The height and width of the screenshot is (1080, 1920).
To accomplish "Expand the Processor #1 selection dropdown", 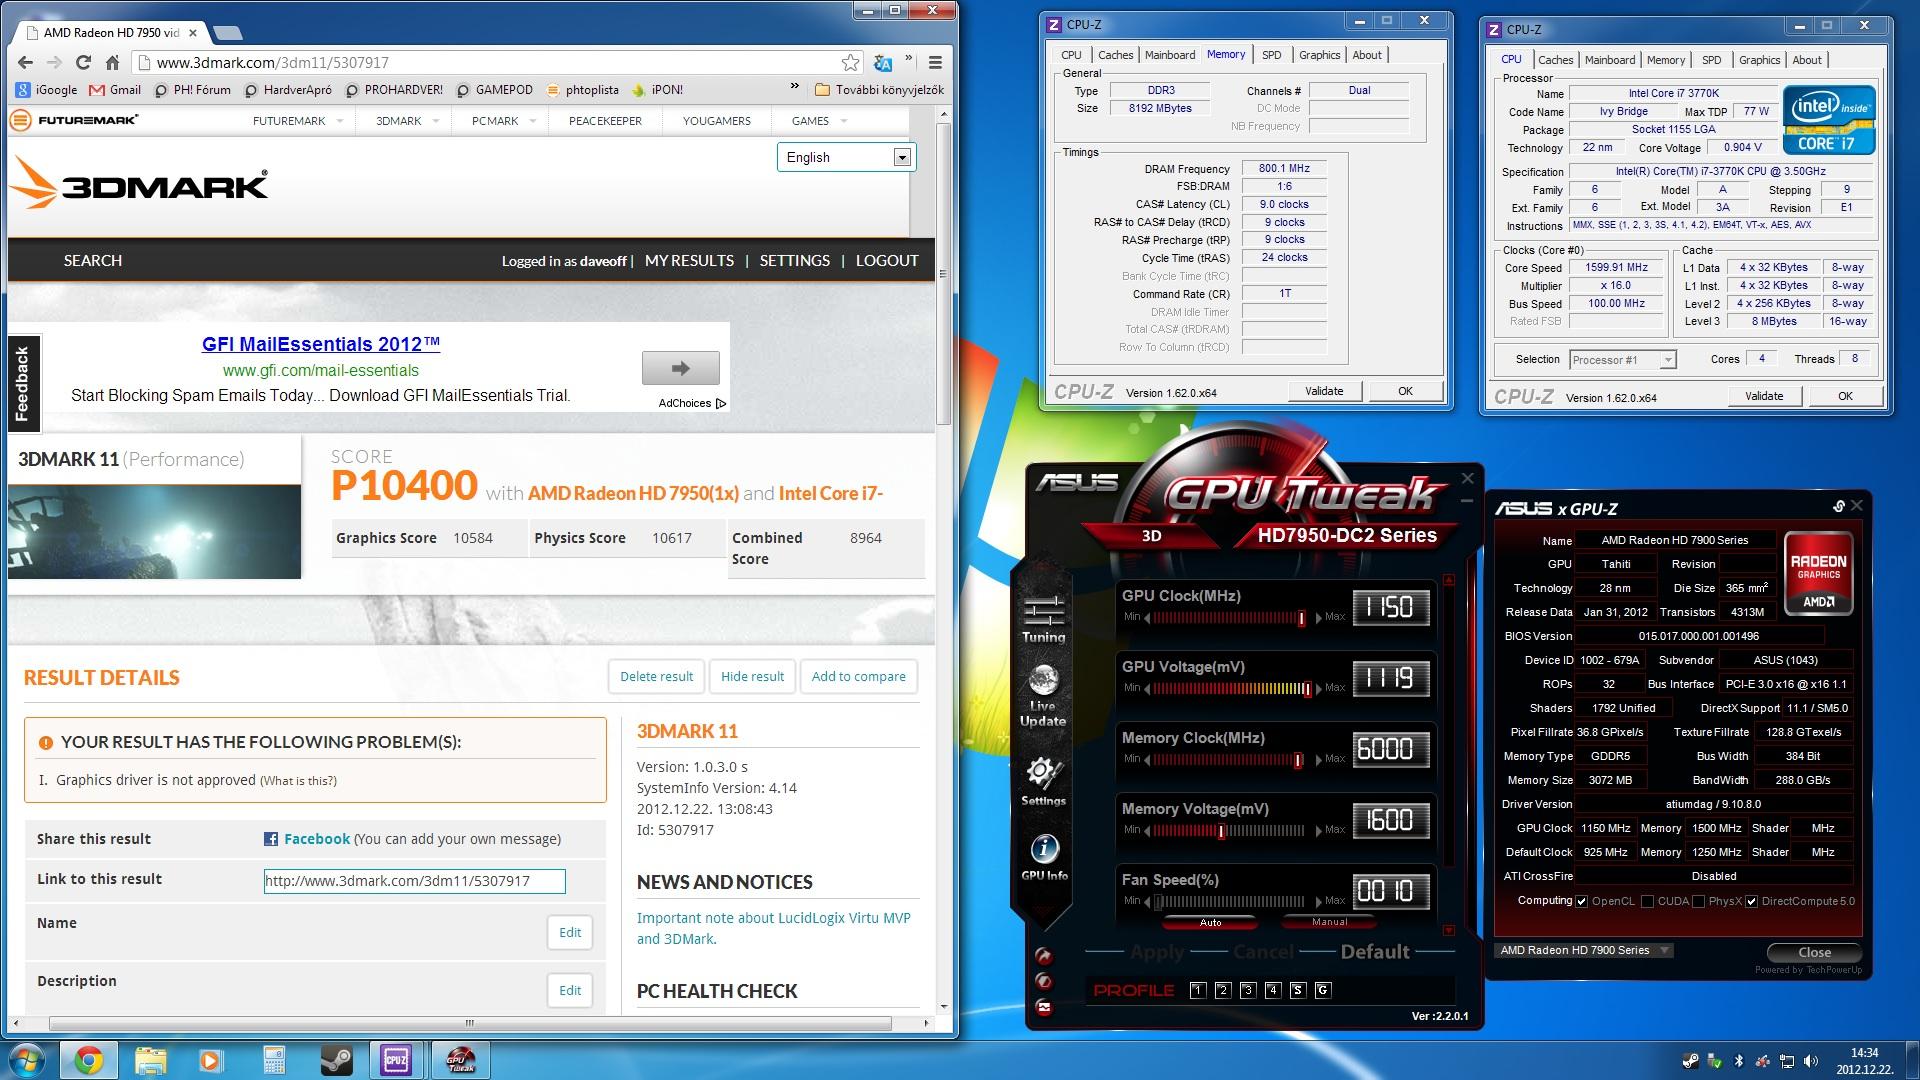I will (1667, 360).
